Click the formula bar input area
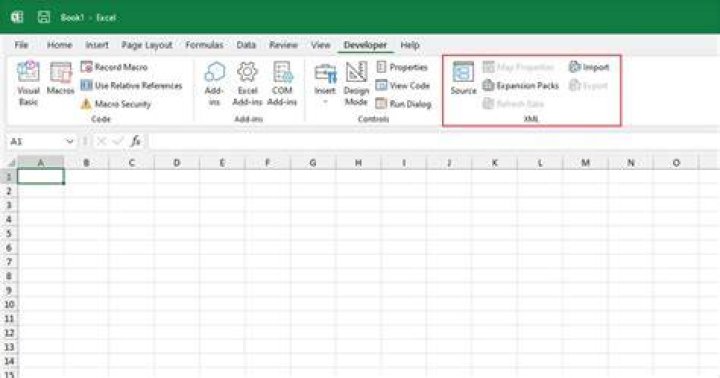This screenshot has height=378, width=720. [x=433, y=141]
